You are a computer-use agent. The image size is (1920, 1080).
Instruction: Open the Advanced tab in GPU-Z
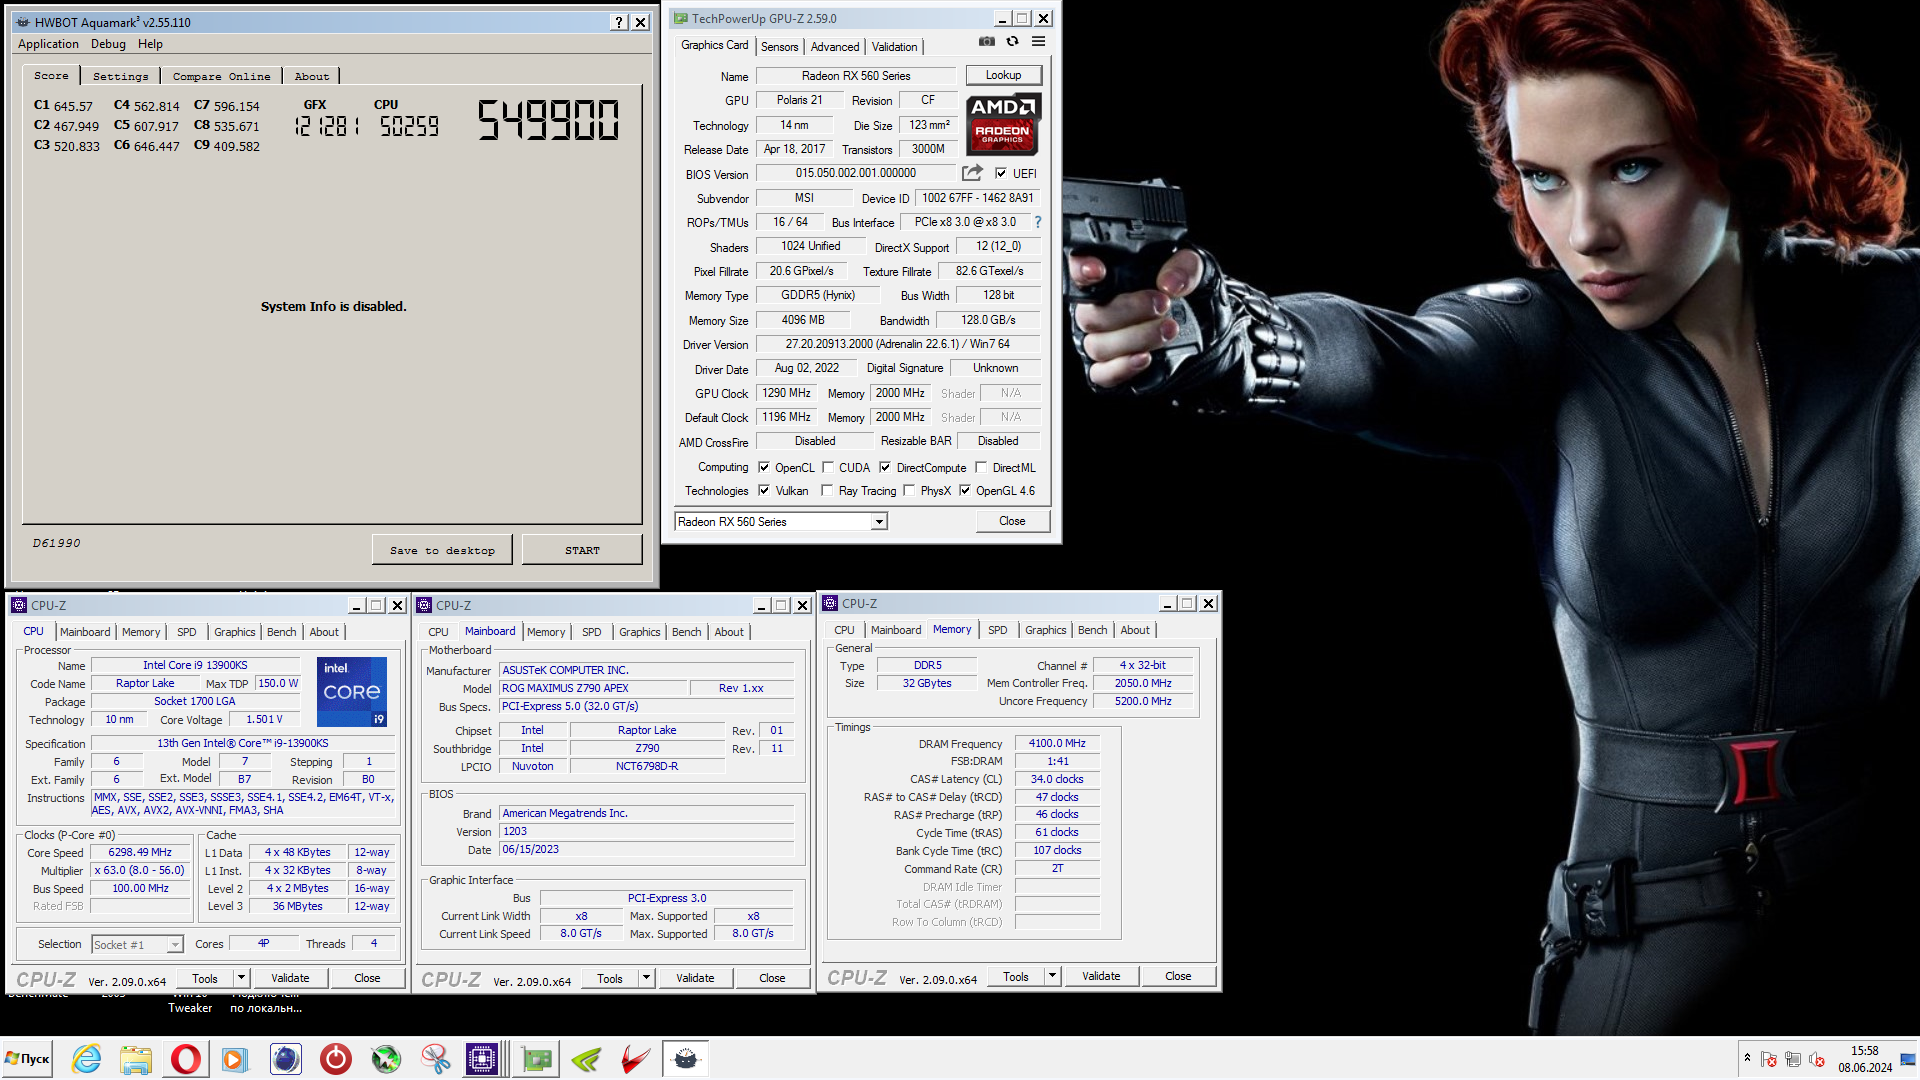click(835, 46)
